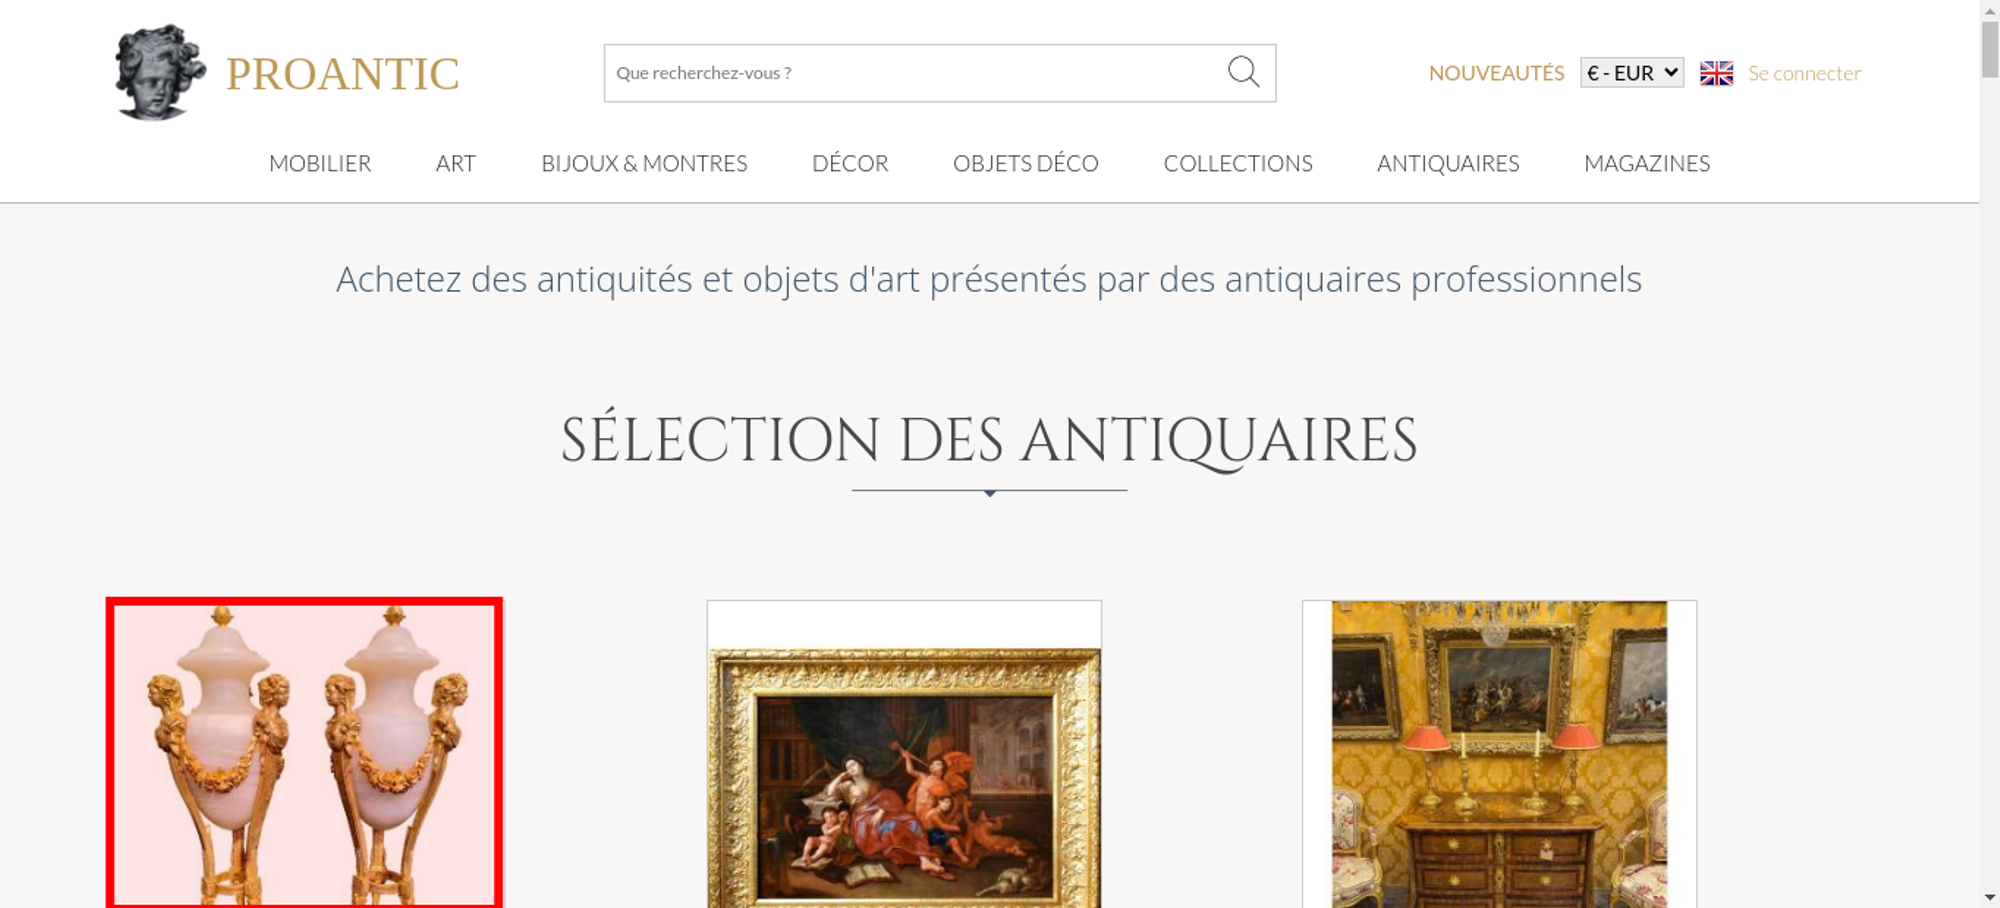Switch language using the UK flag icon
The width and height of the screenshot is (2000, 908).
(1716, 73)
